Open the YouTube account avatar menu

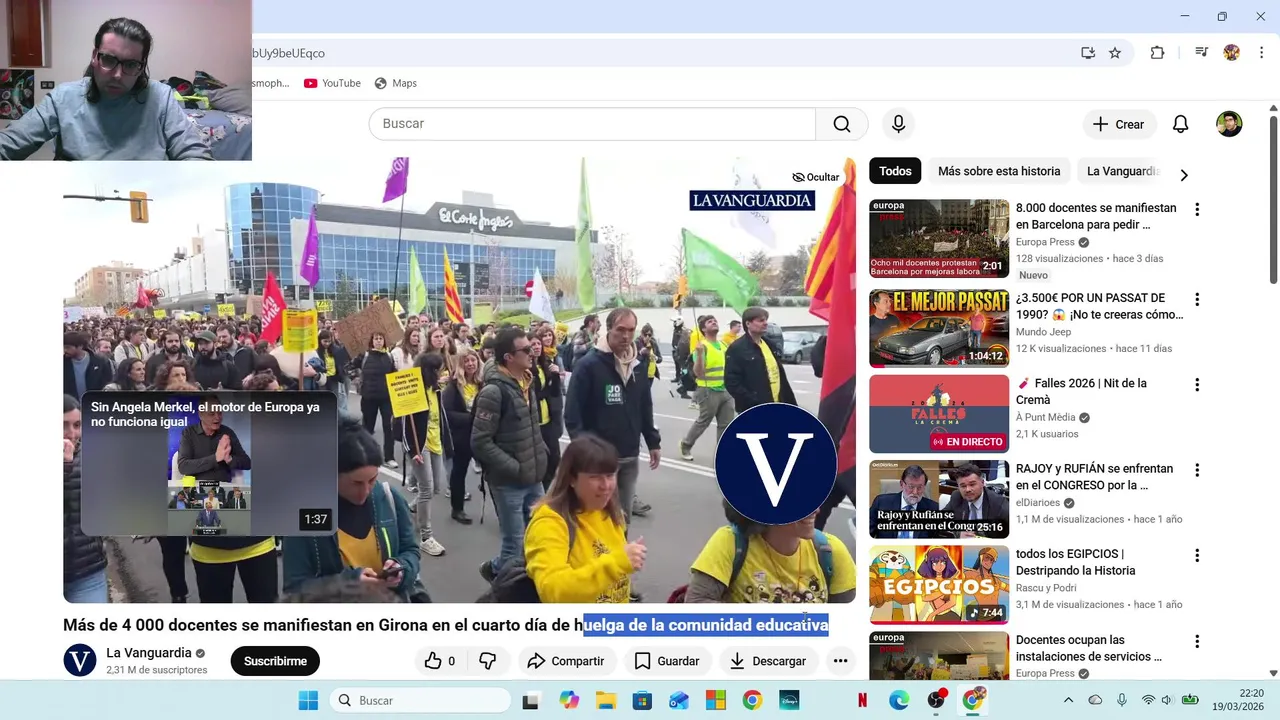click(1229, 124)
